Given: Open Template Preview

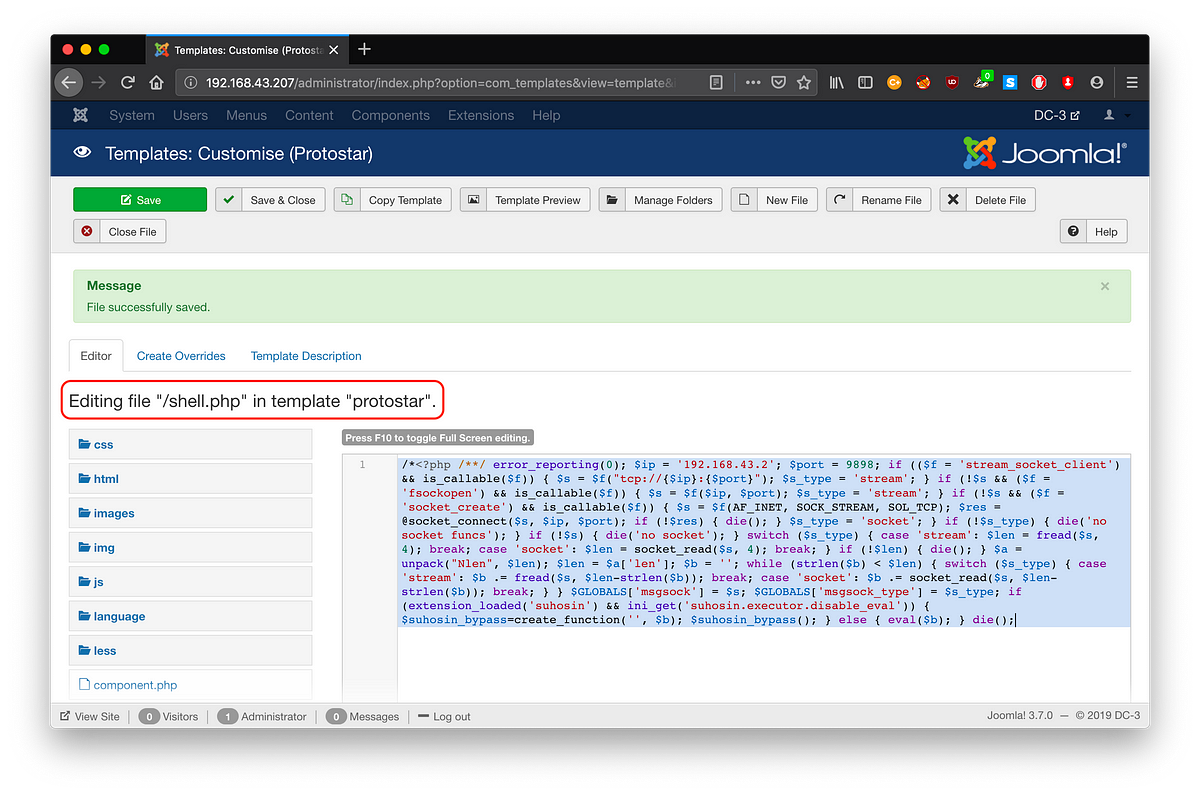Looking at the screenshot, I should [x=525, y=200].
